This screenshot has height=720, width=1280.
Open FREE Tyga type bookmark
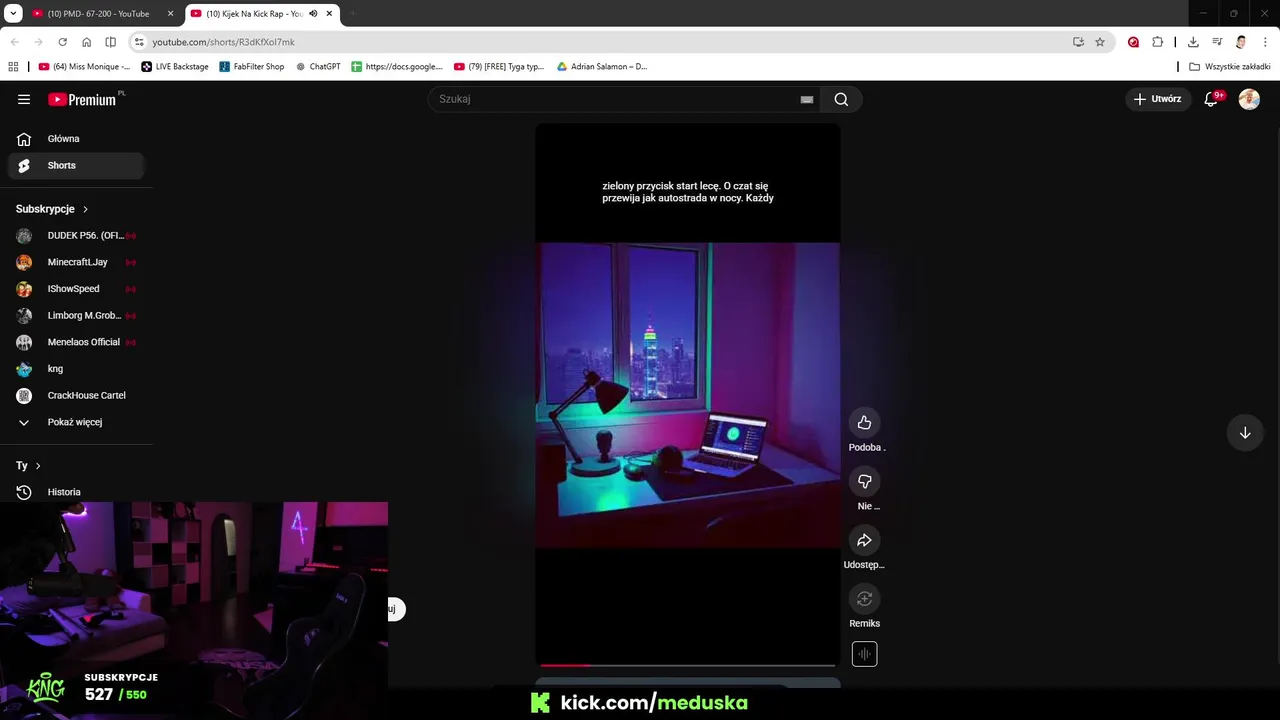(x=499, y=66)
